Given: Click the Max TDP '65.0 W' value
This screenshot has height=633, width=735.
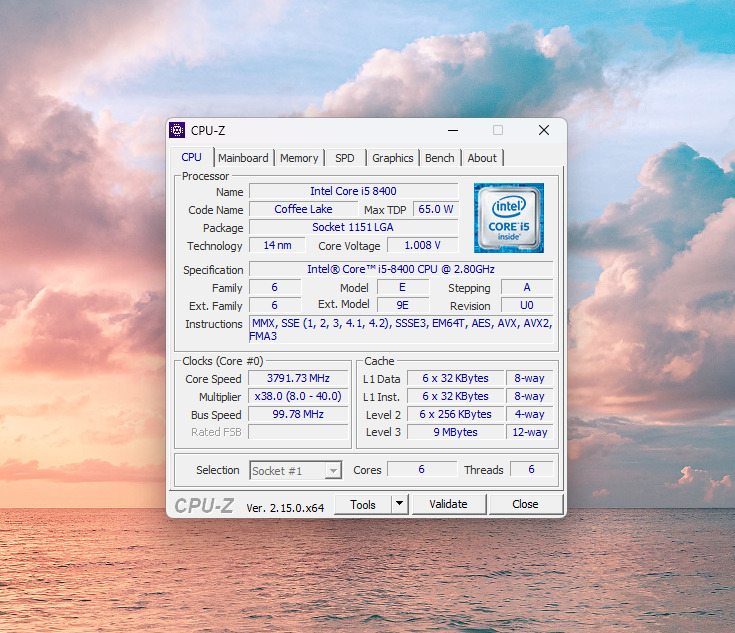Looking at the screenshot, I should (x=435, y=209).
